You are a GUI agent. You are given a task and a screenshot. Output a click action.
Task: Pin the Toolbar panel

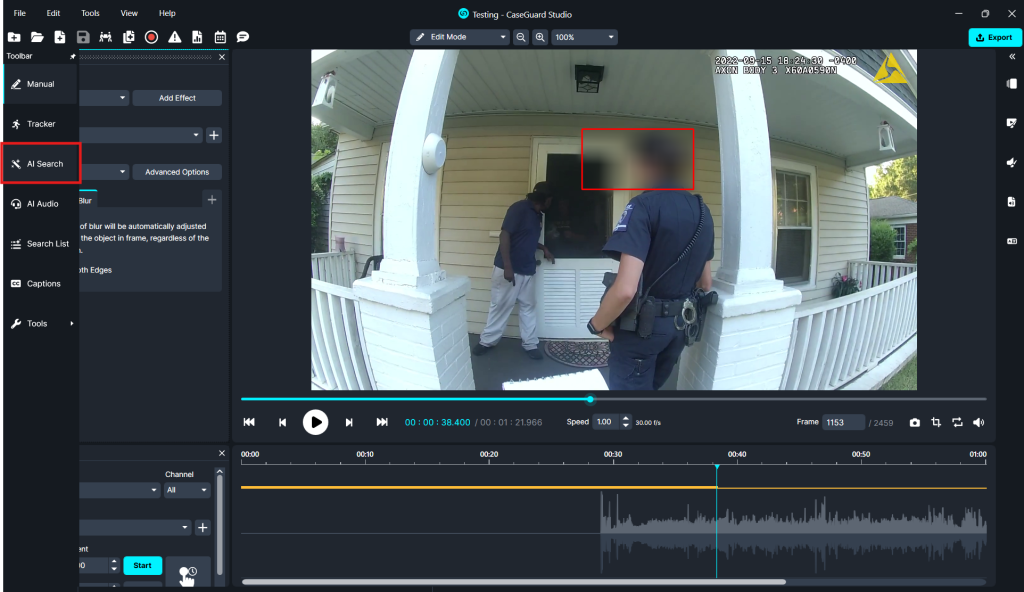72,57
